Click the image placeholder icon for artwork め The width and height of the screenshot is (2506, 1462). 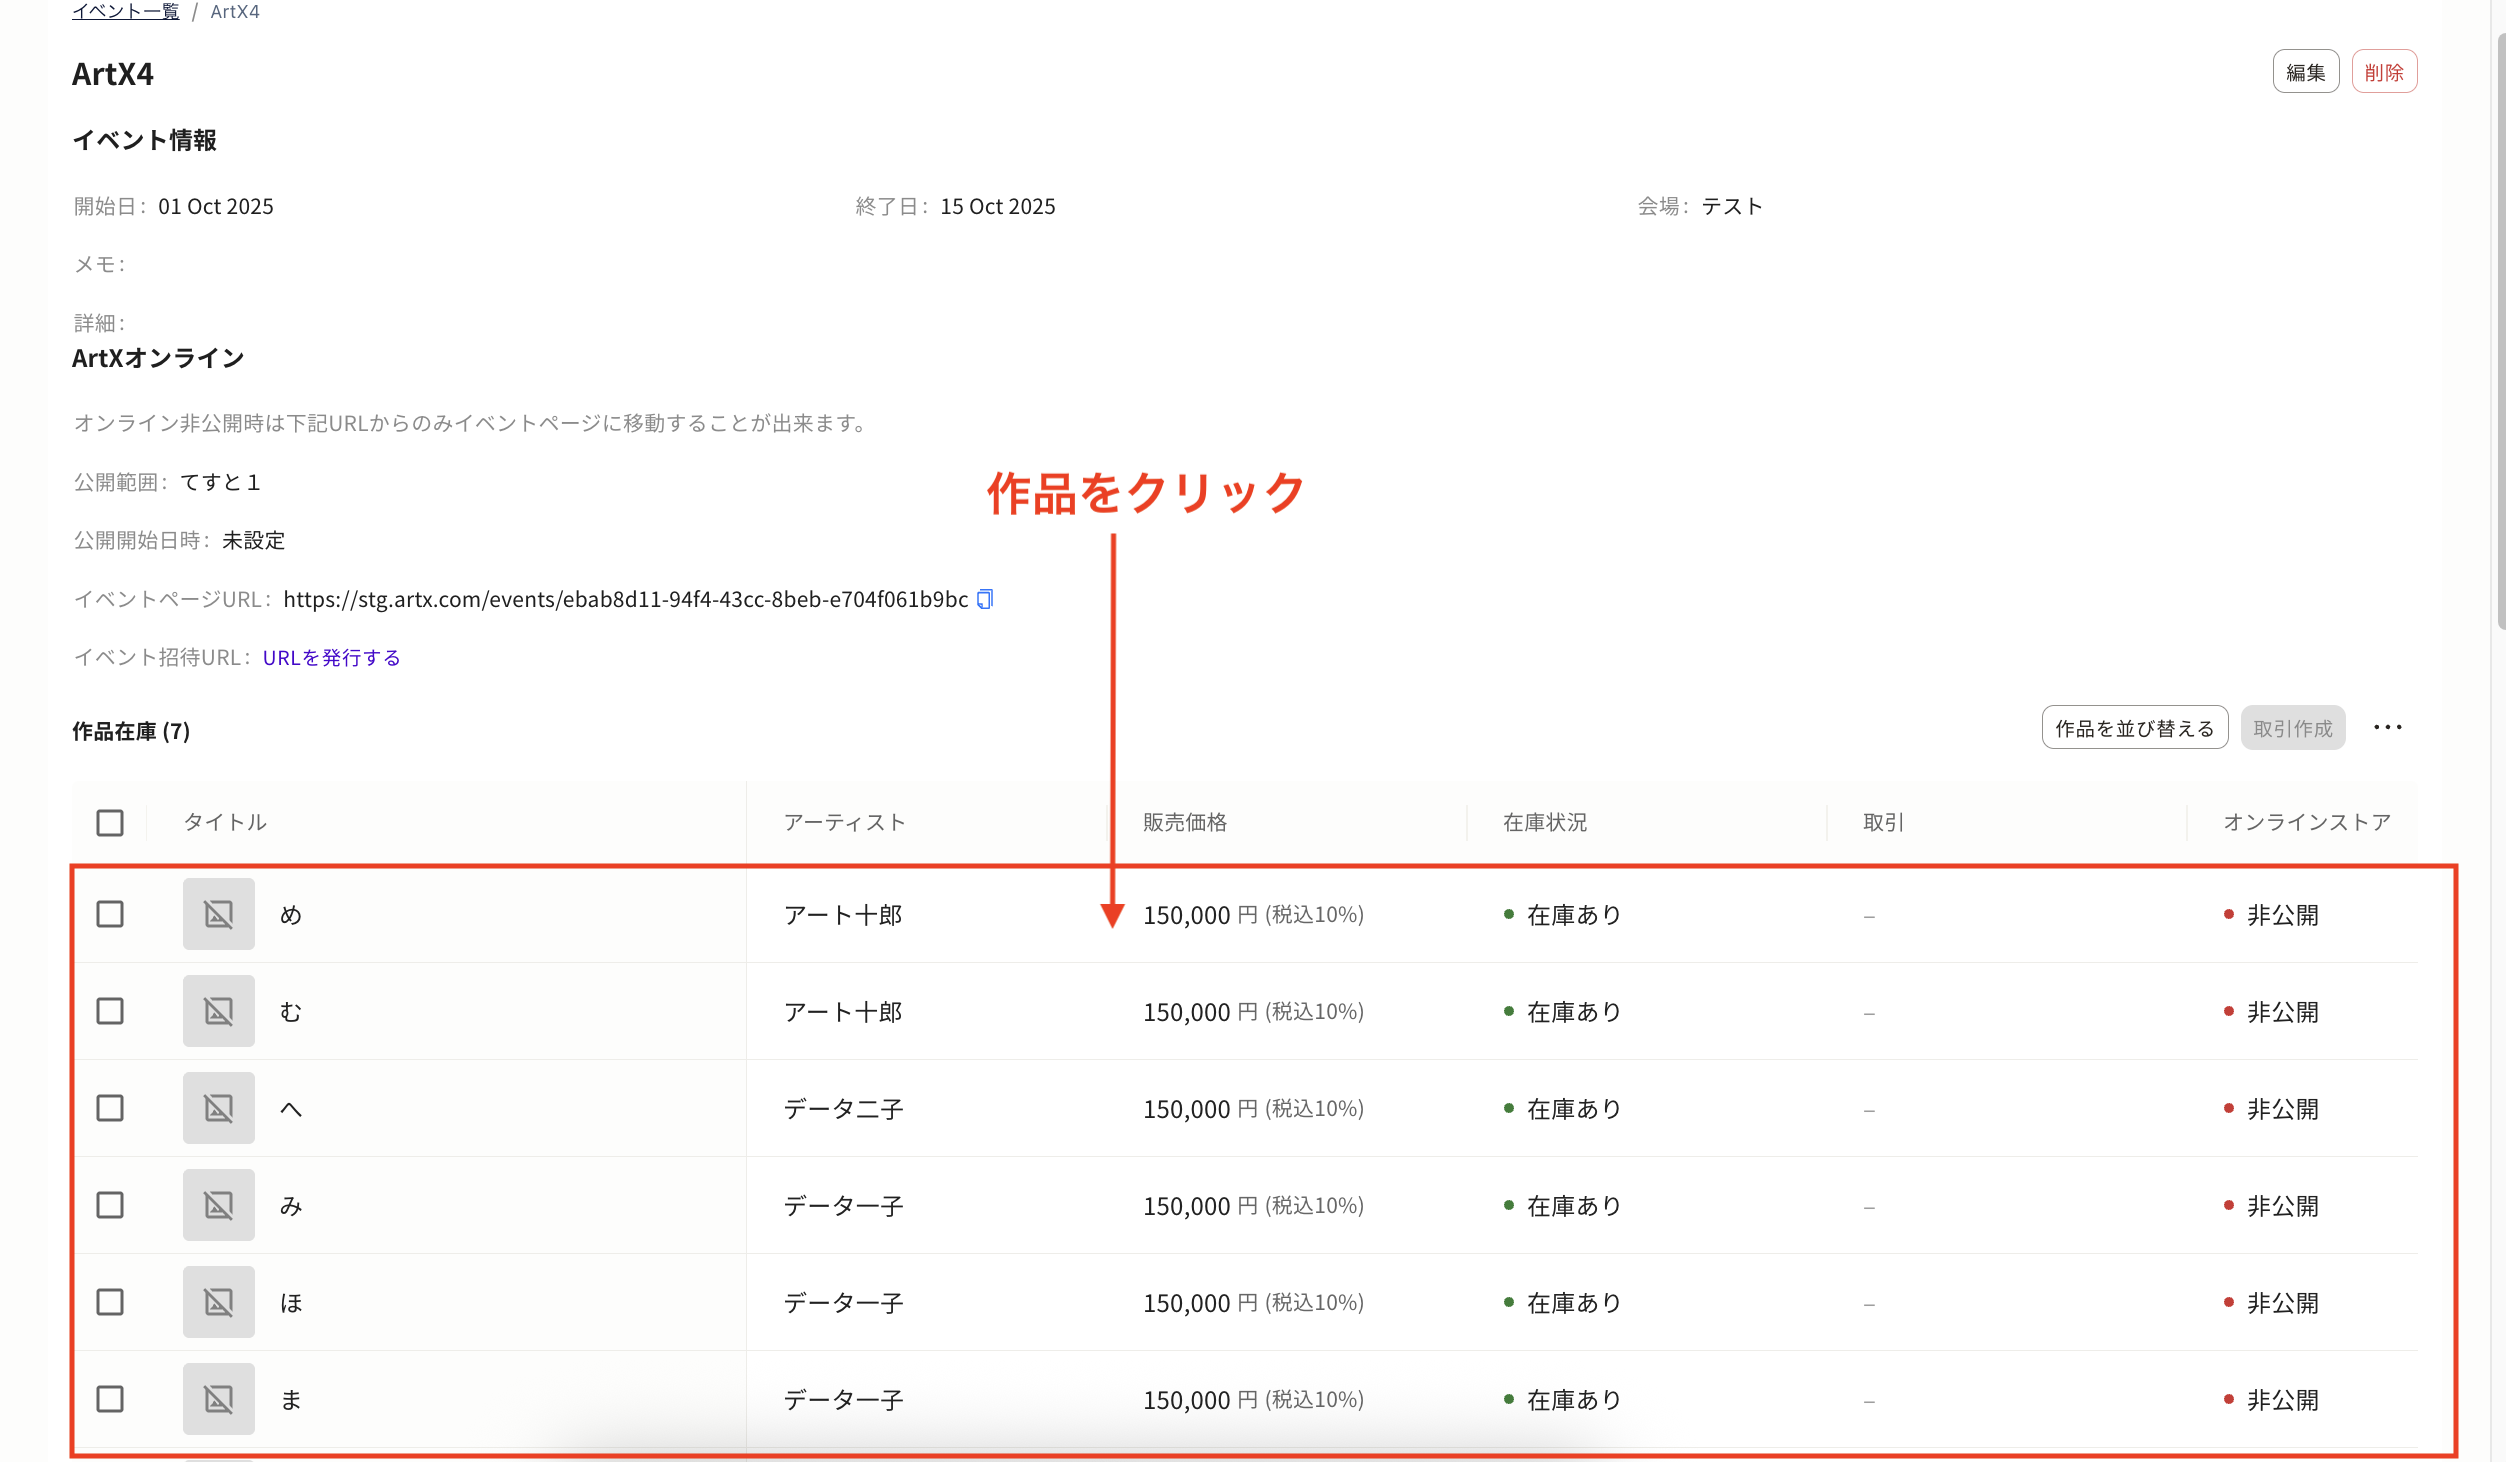click(x=218, y=913)
